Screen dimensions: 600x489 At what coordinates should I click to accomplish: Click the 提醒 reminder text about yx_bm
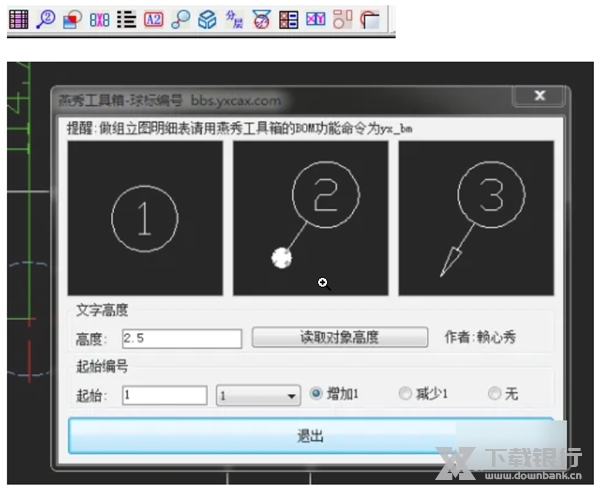tap(240, 129)
